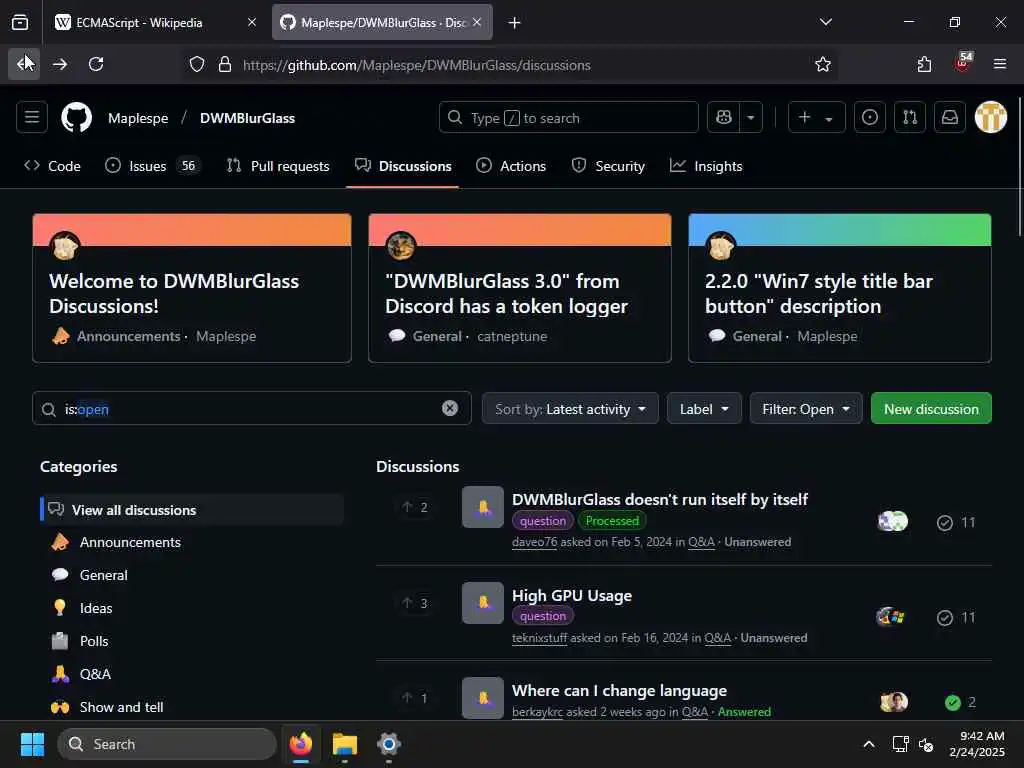Open Filter: Open dropdown

click(x=806, y=409)
